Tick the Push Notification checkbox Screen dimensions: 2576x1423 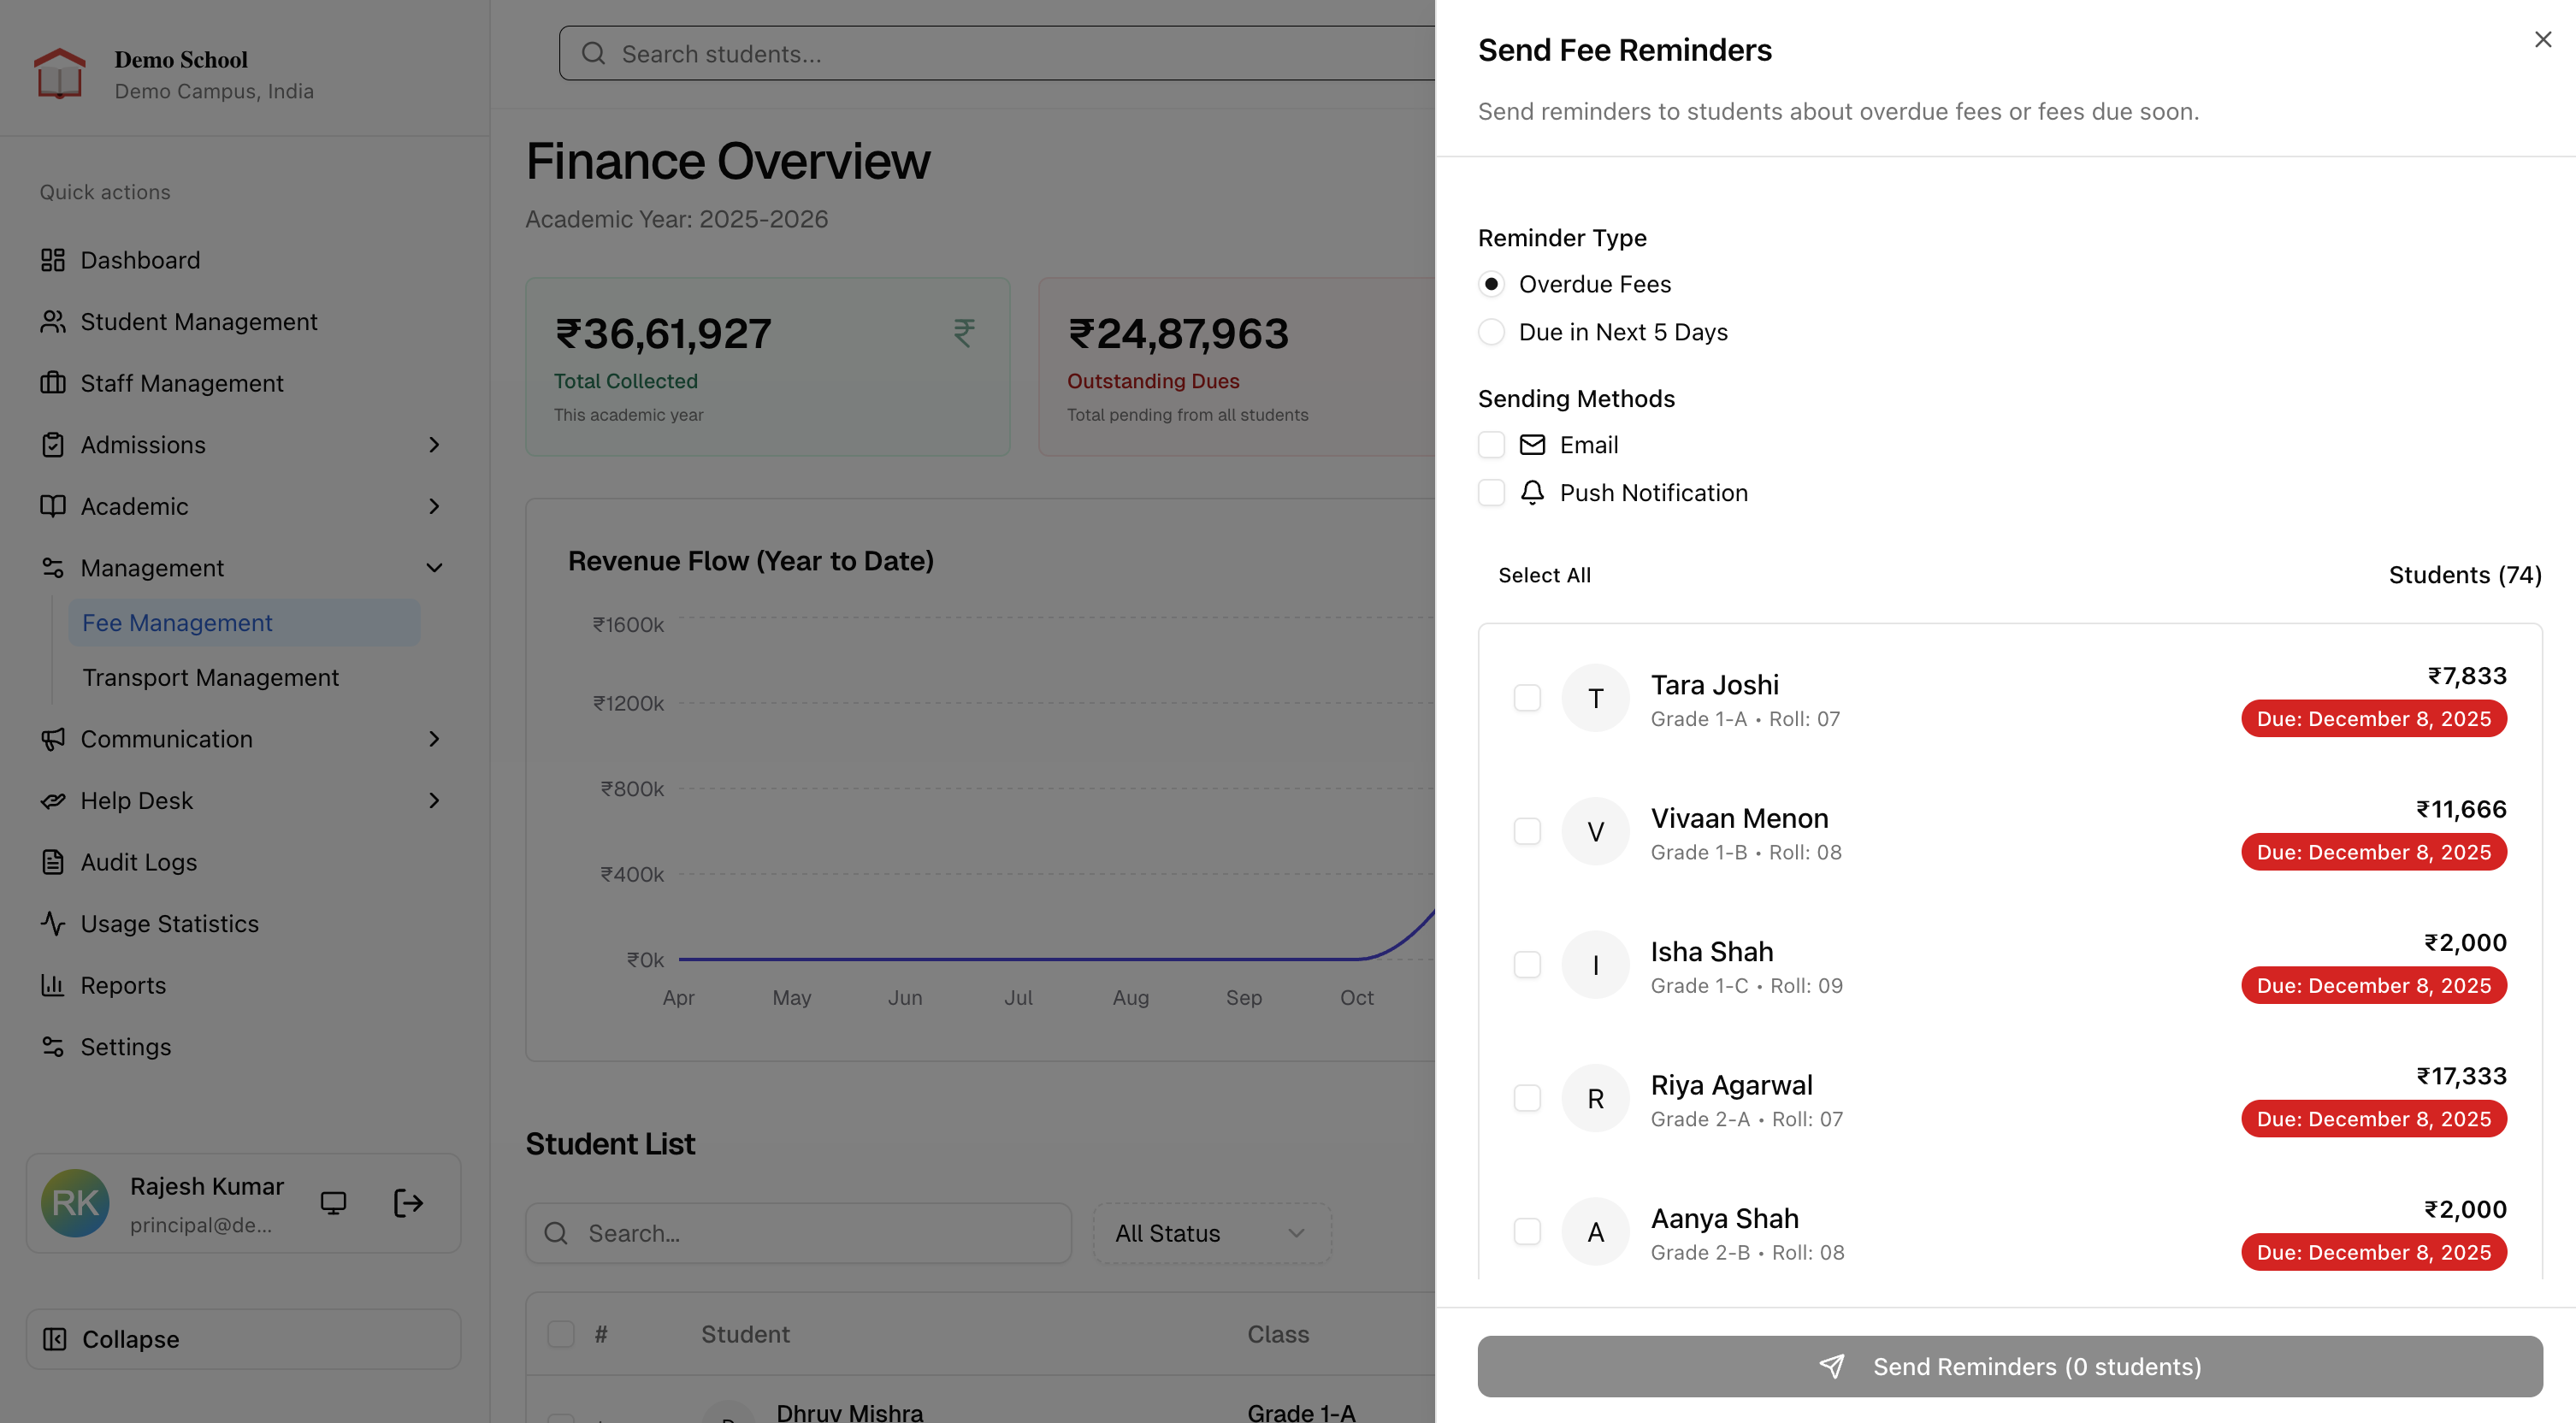(1491, 493)
